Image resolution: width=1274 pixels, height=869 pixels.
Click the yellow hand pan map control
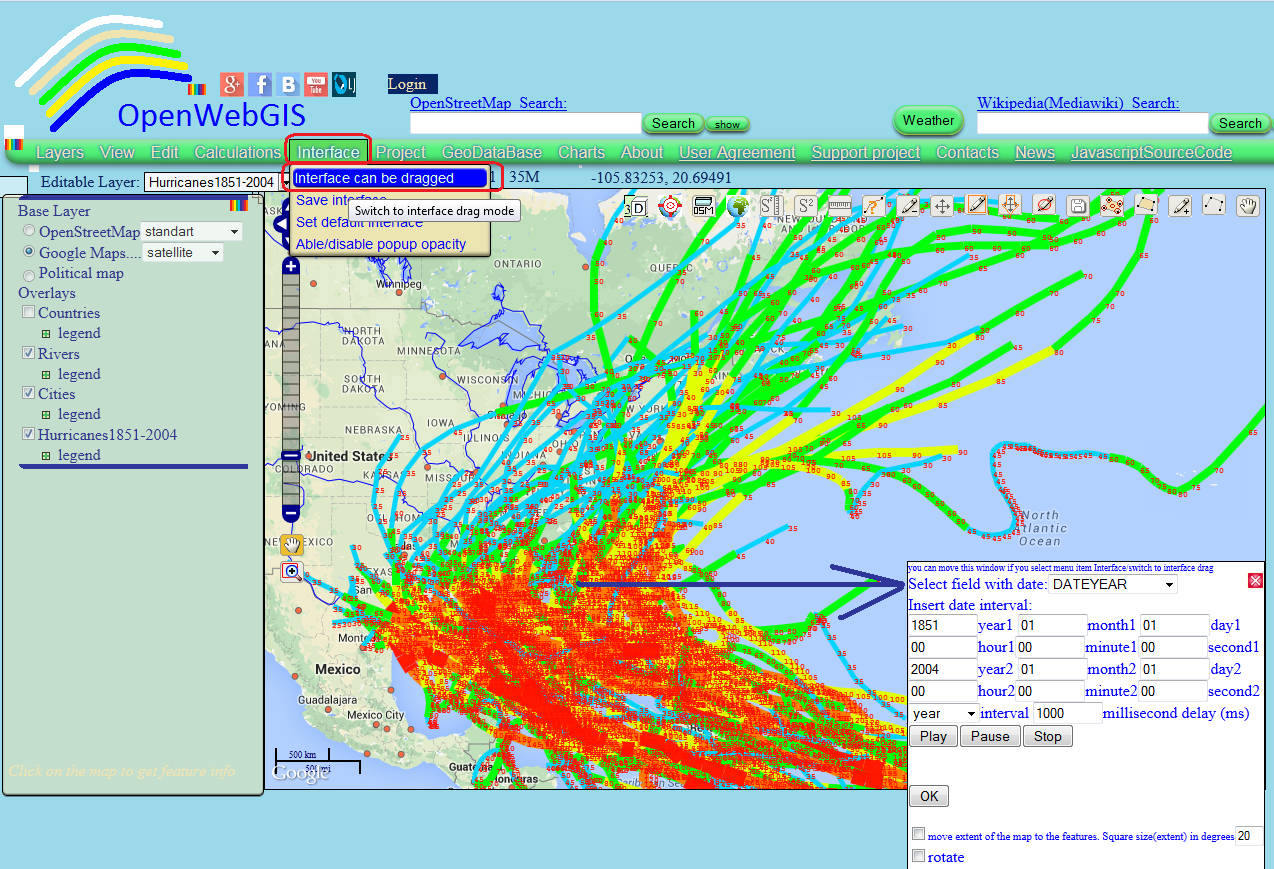(x=291, y=545)
